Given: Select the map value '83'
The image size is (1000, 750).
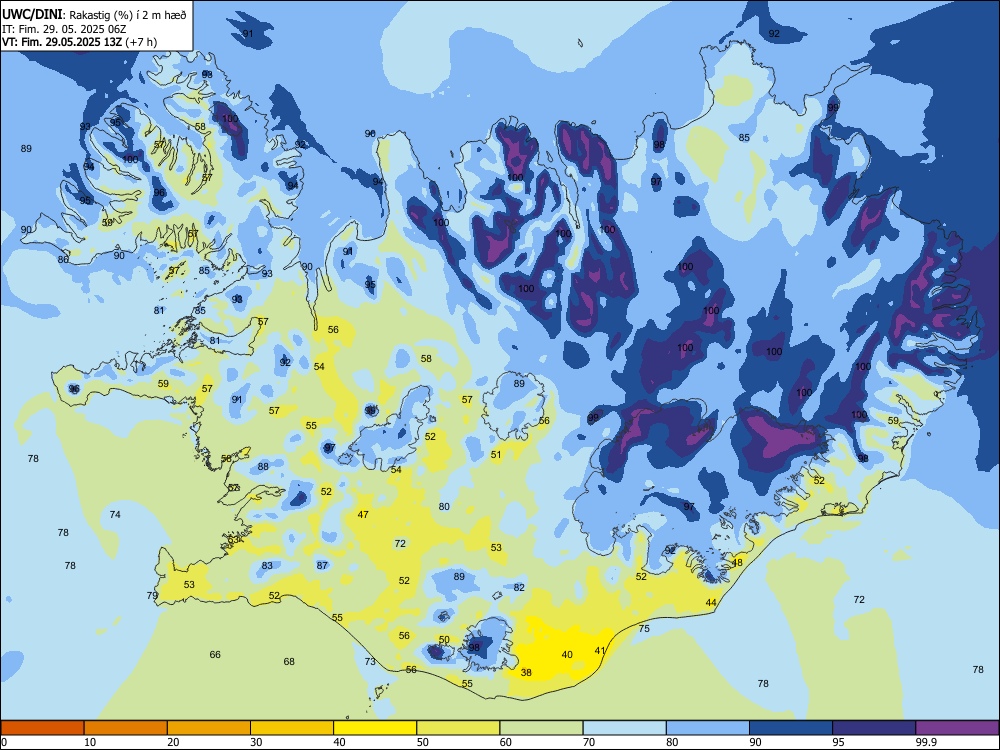Looking at the screenshot, I should coord(267,566).
